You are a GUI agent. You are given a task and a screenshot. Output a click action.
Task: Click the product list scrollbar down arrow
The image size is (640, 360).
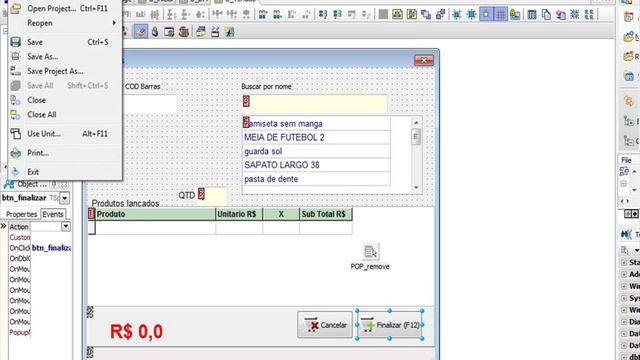click(x=416, y=187)
